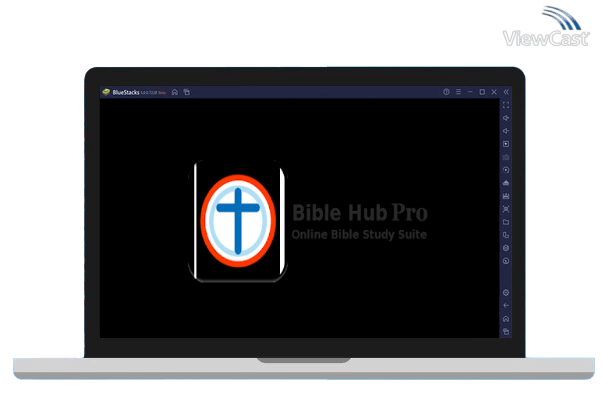This screenshot has height=414, width=602.
Task: Open the media folder icon in sidebar
Action: coord(506,222)
